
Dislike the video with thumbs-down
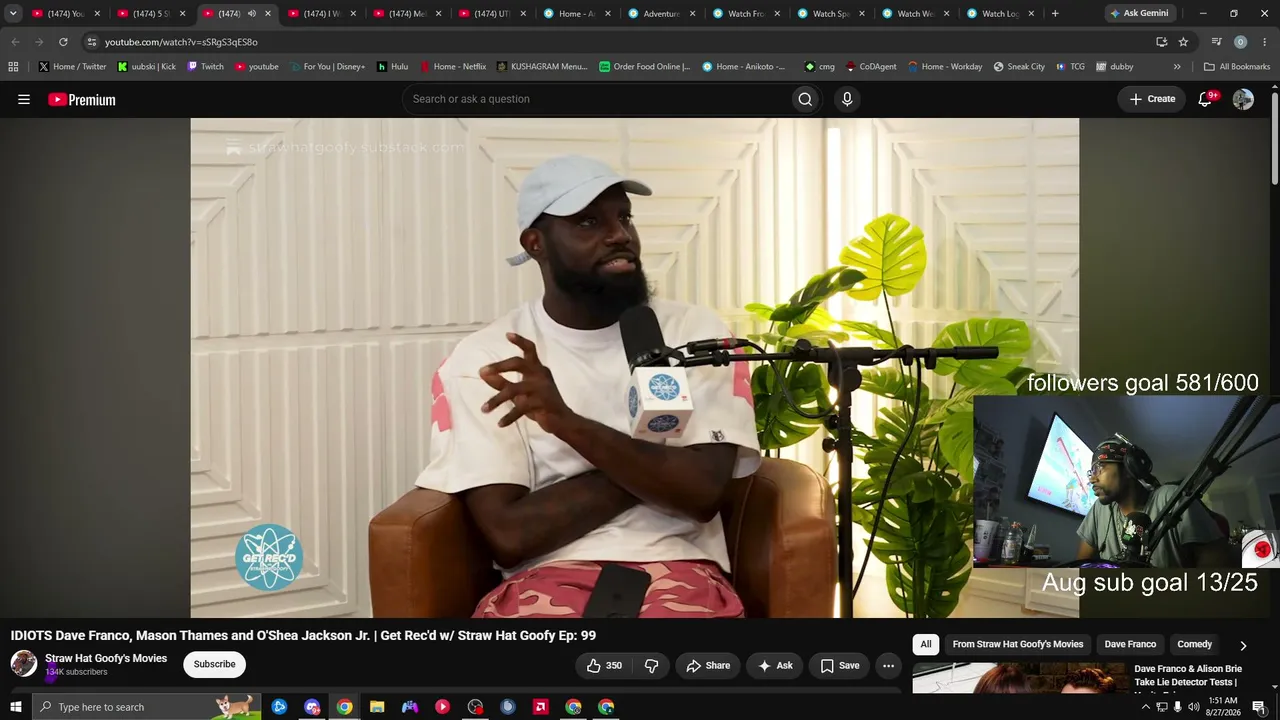coord(651,666)
